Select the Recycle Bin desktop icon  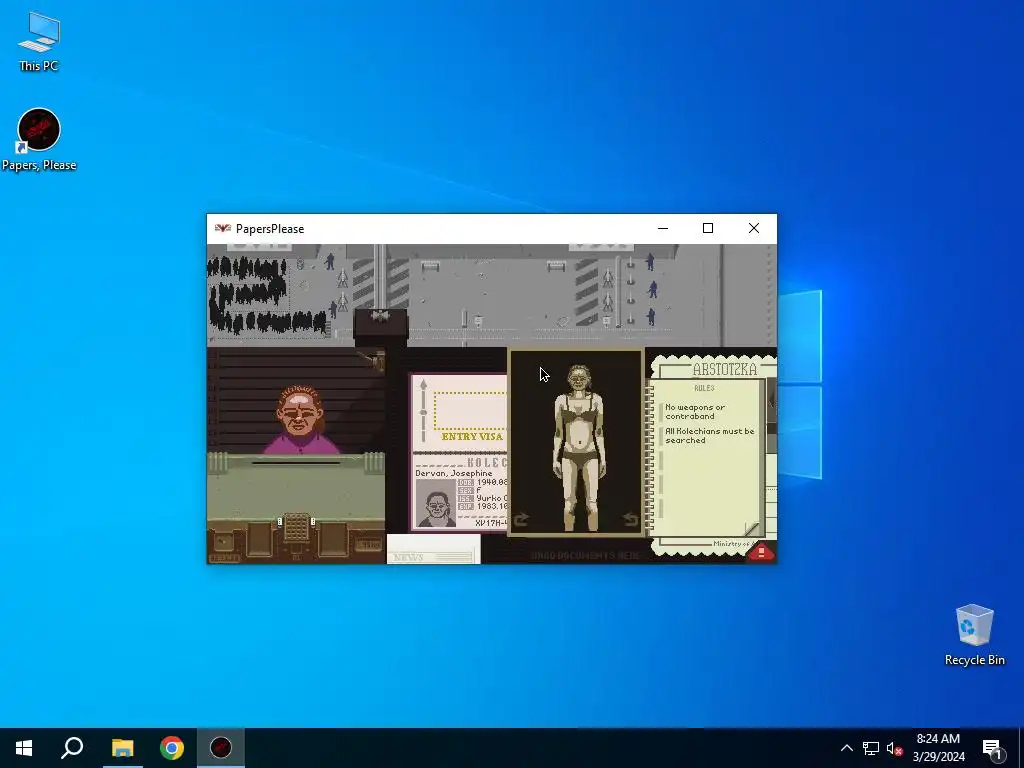tap(974, 635)
